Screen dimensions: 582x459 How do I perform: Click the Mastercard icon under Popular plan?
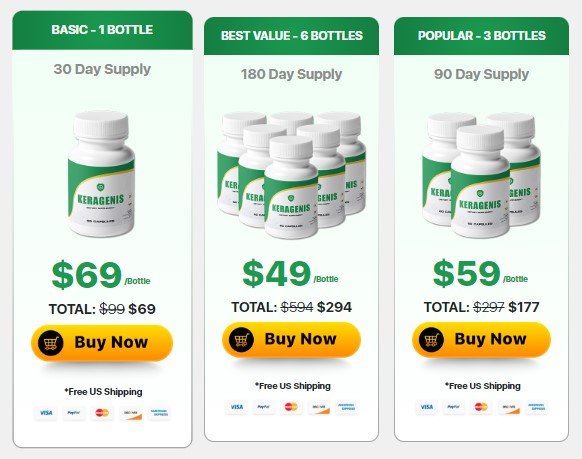(481, 407)
